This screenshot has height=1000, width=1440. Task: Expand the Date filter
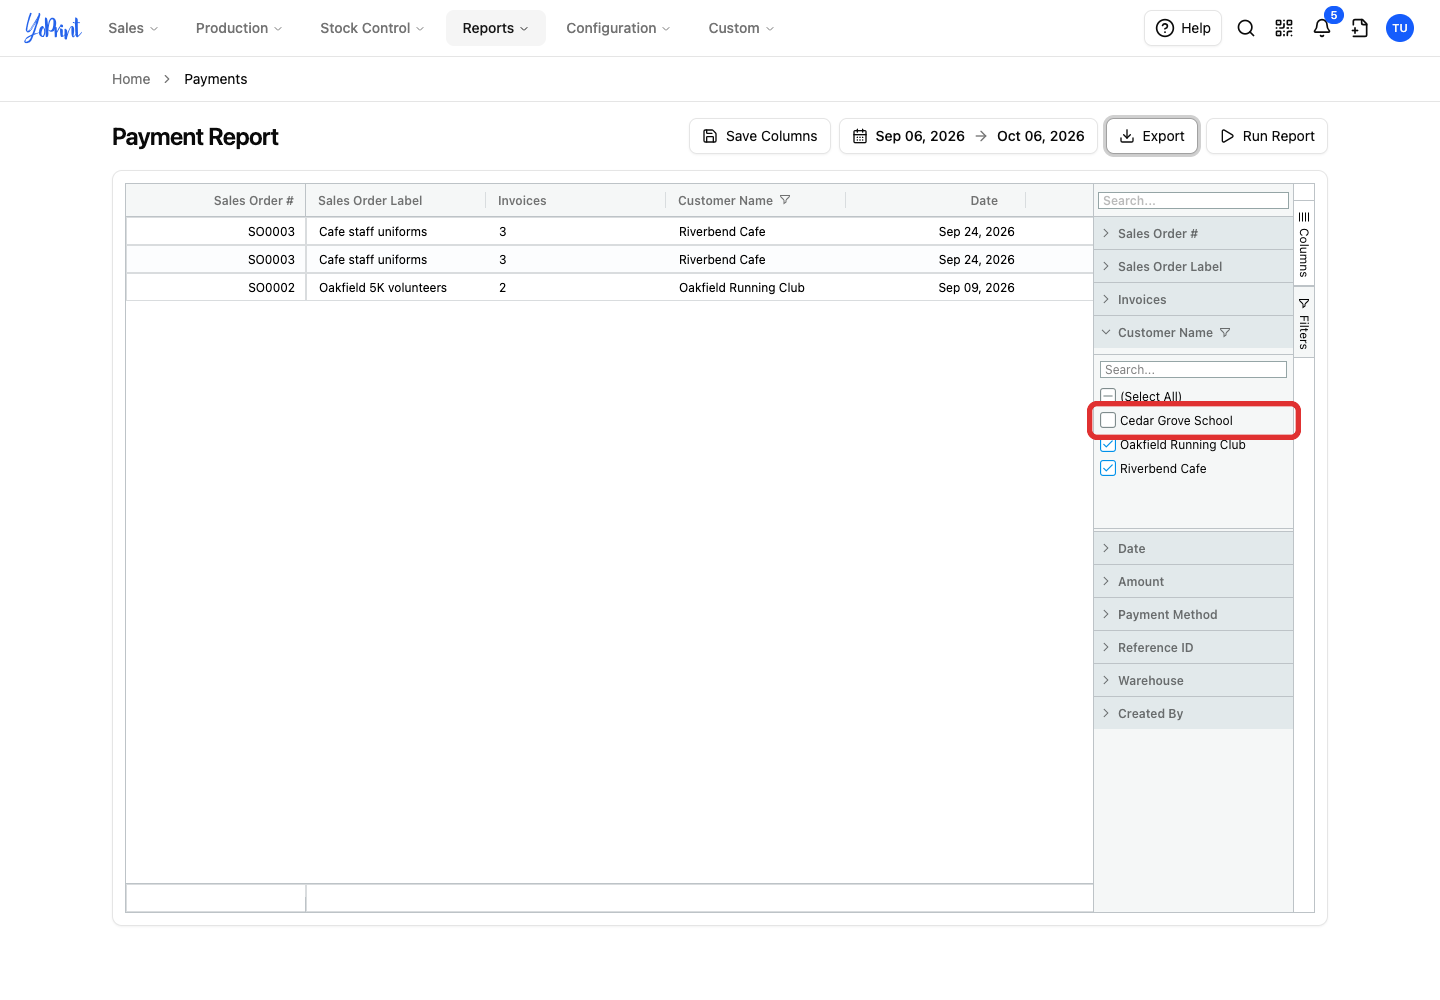click(x=1193, y=549)
